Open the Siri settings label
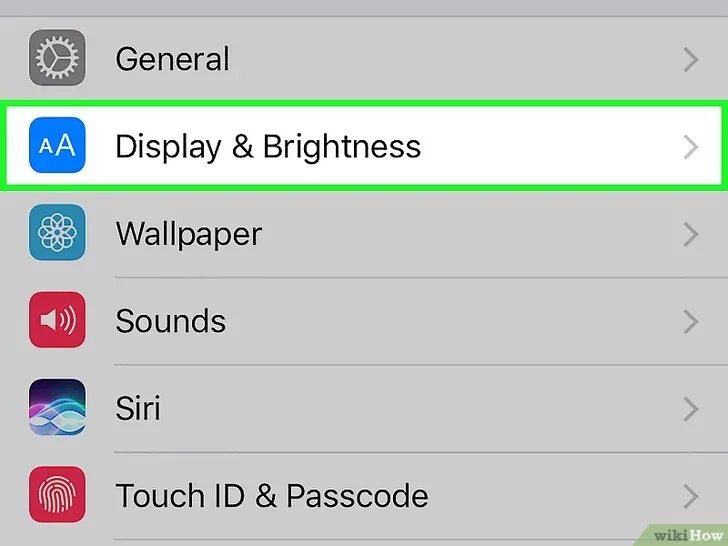This screenshot has height=546, width=728. pyautogui.click(x=138, y=408)
